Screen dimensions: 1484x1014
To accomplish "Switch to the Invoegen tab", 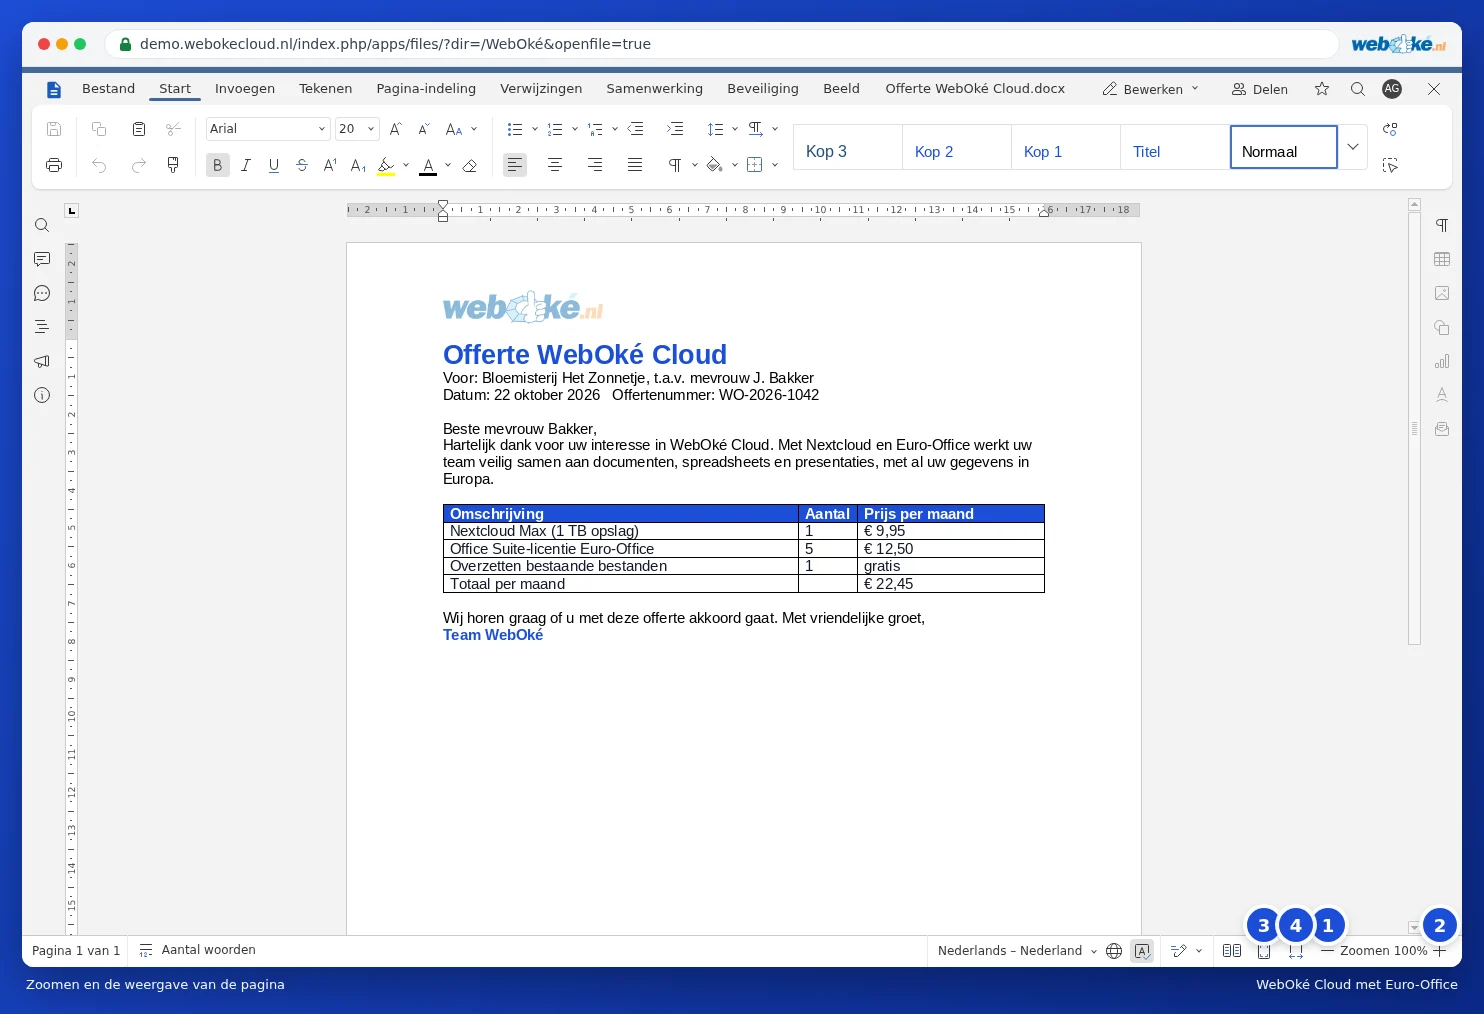I will click(x=245, y=89).
